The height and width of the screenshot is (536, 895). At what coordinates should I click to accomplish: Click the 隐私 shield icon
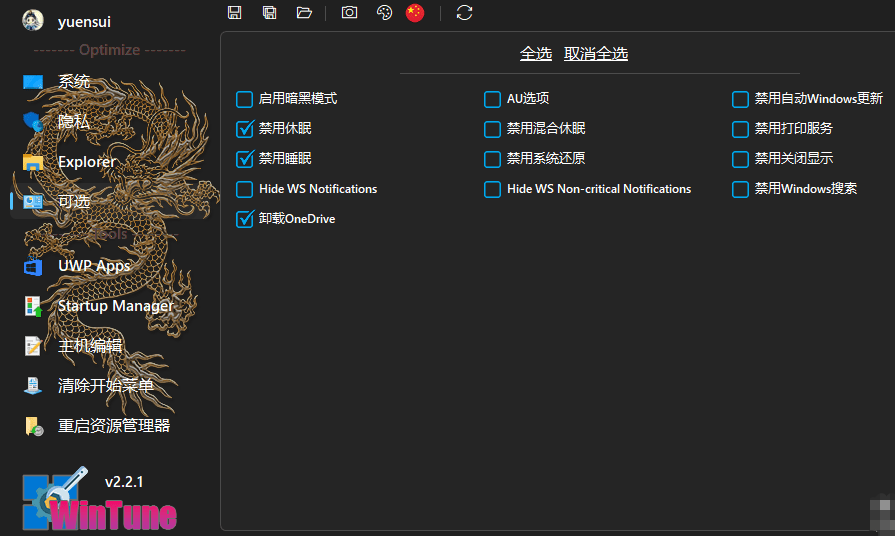click(x=33, y=122)
